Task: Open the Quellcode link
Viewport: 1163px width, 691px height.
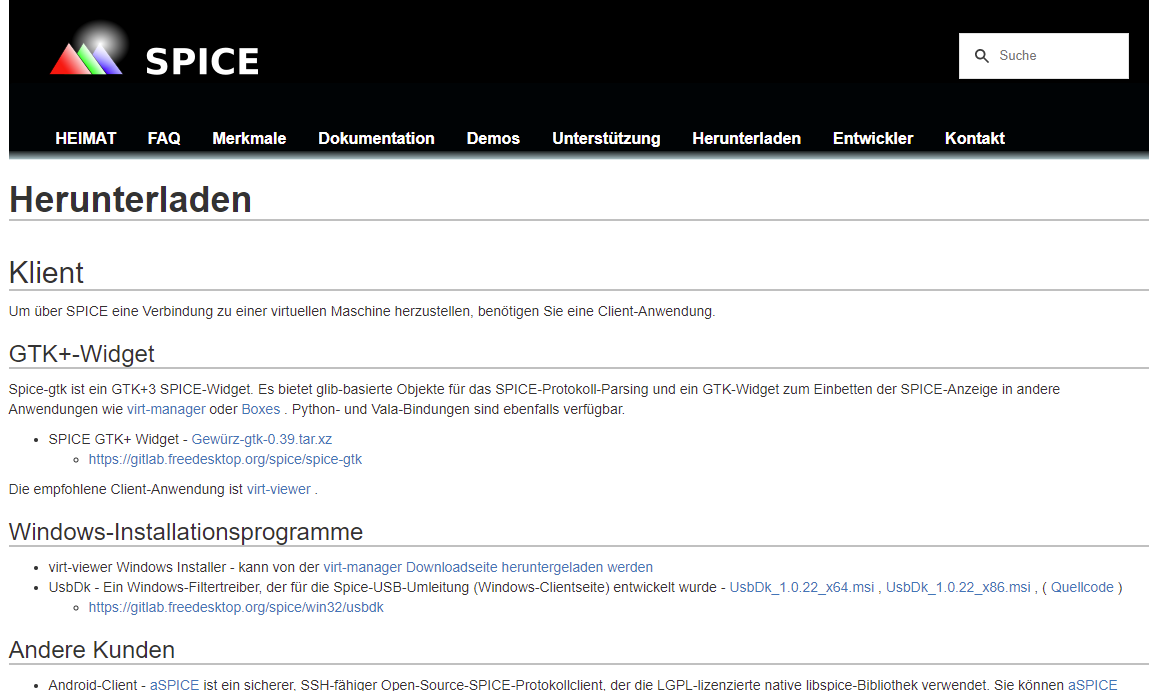Action: pyautogui.click(x=1082, y=587)
